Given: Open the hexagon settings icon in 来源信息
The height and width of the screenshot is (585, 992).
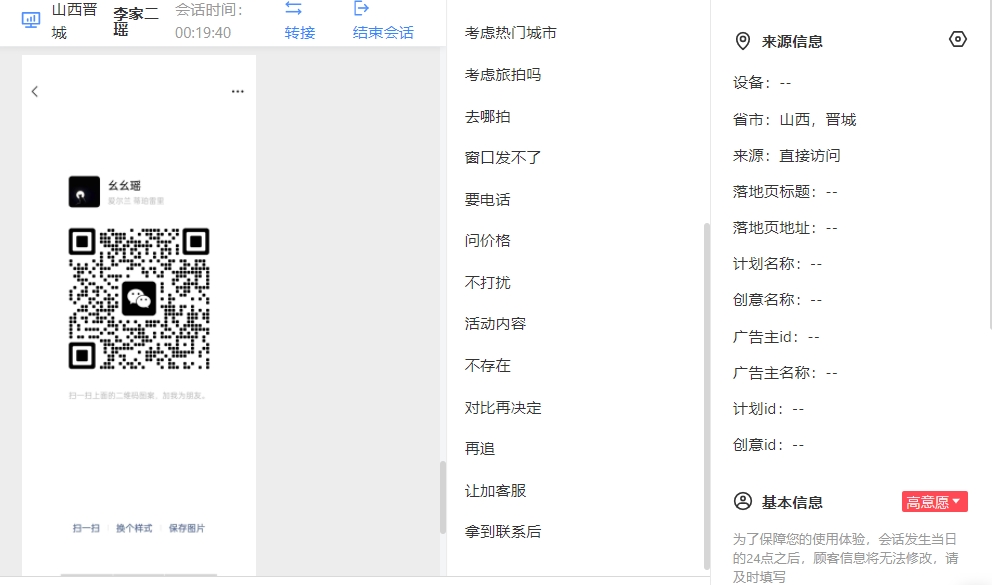Looking at the screenshot, I should coord(958,39).
